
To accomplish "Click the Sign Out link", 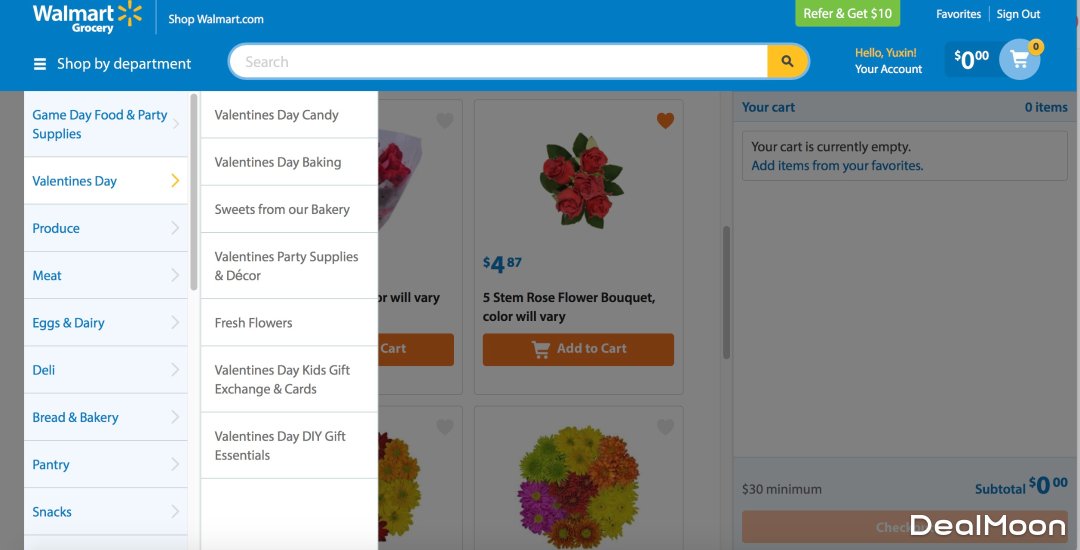I will pos(1018,14).
